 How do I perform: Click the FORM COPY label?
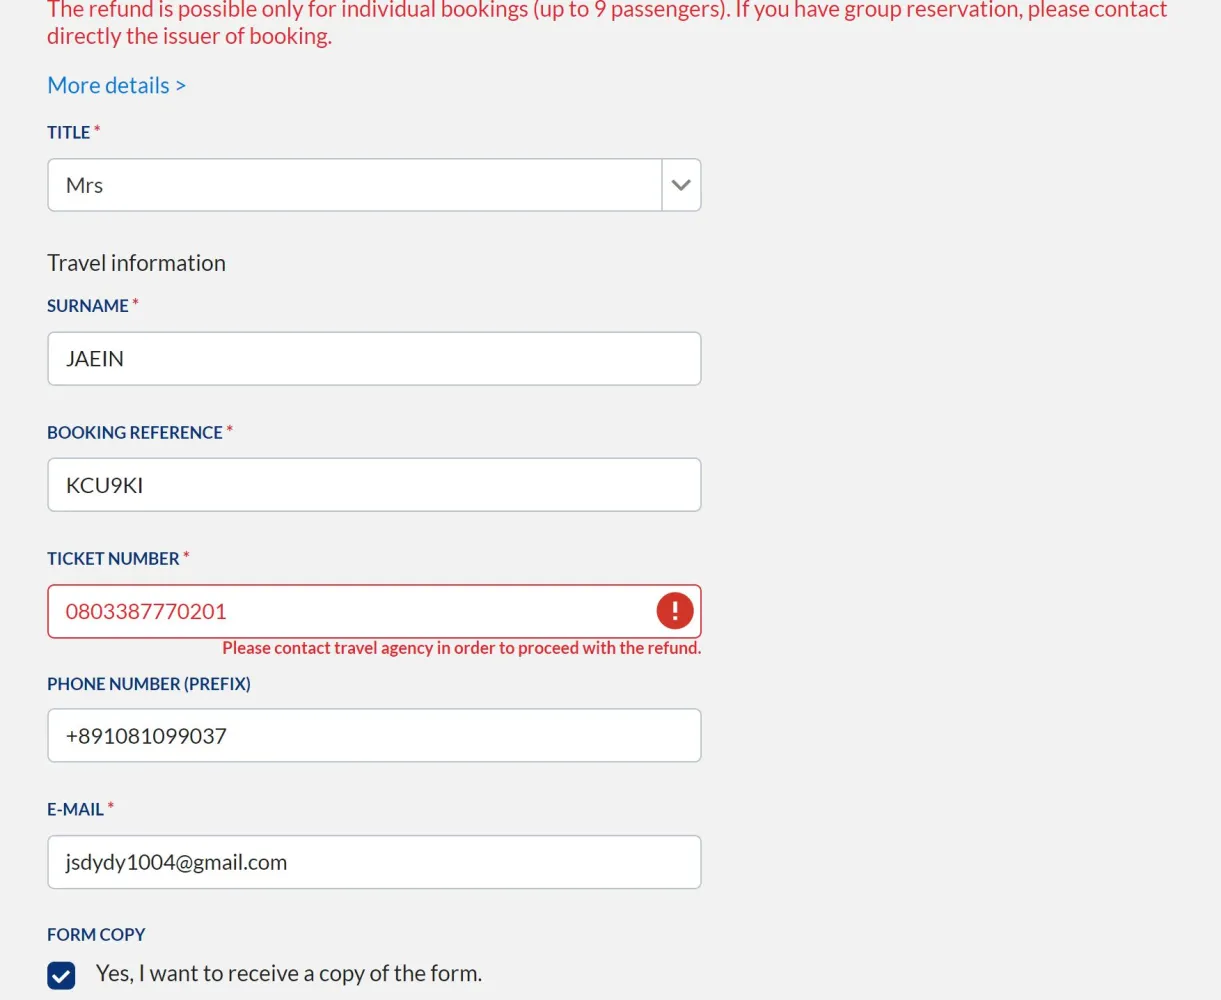tap(96, 935)
